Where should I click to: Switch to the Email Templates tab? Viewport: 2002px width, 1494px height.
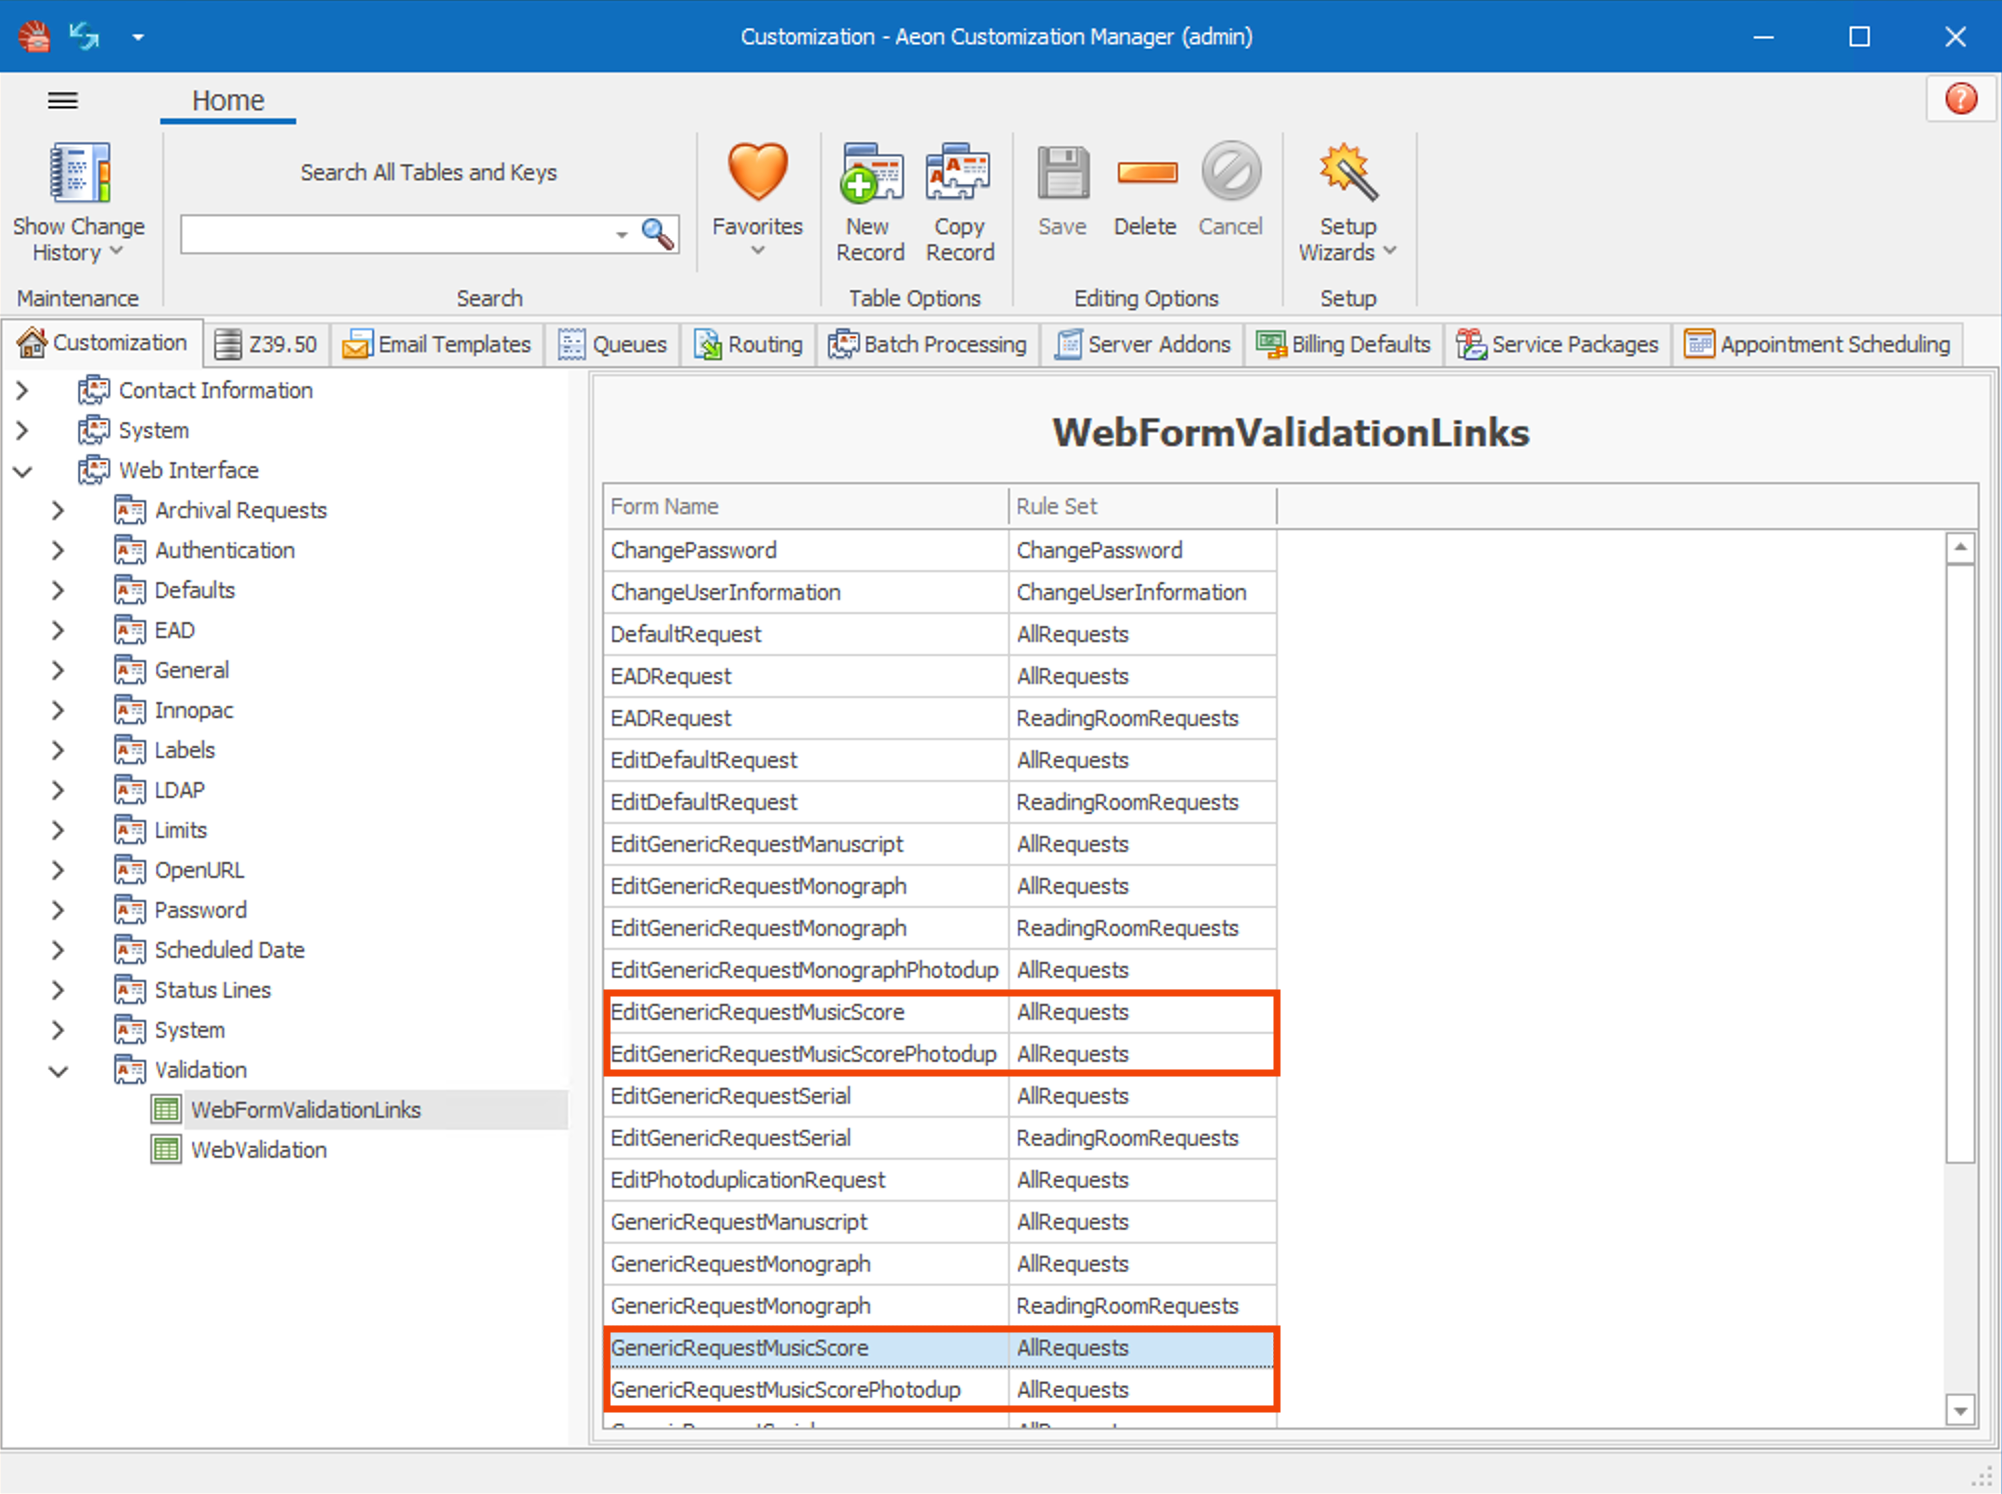pyautogui.click(x=437, y=345)
